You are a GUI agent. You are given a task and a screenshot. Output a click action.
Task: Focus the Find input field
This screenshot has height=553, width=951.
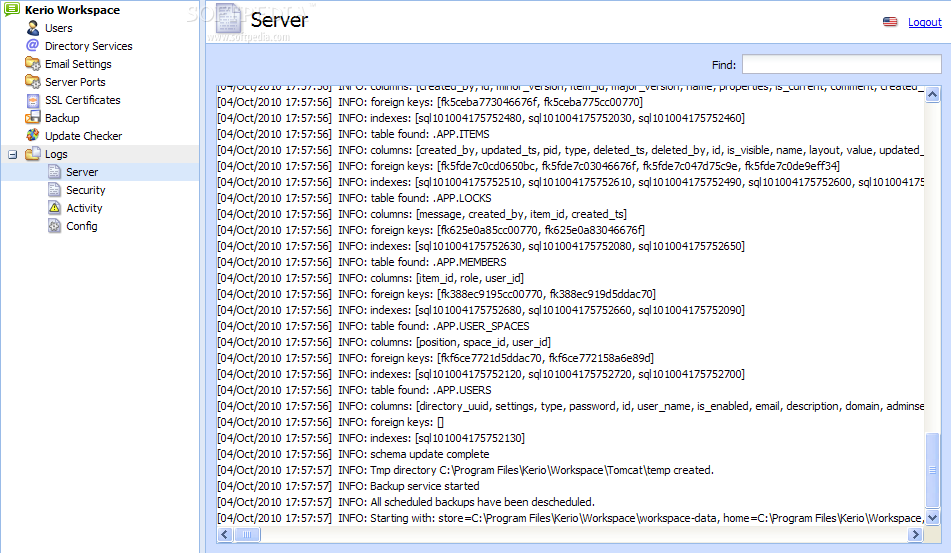pos(841,64)
